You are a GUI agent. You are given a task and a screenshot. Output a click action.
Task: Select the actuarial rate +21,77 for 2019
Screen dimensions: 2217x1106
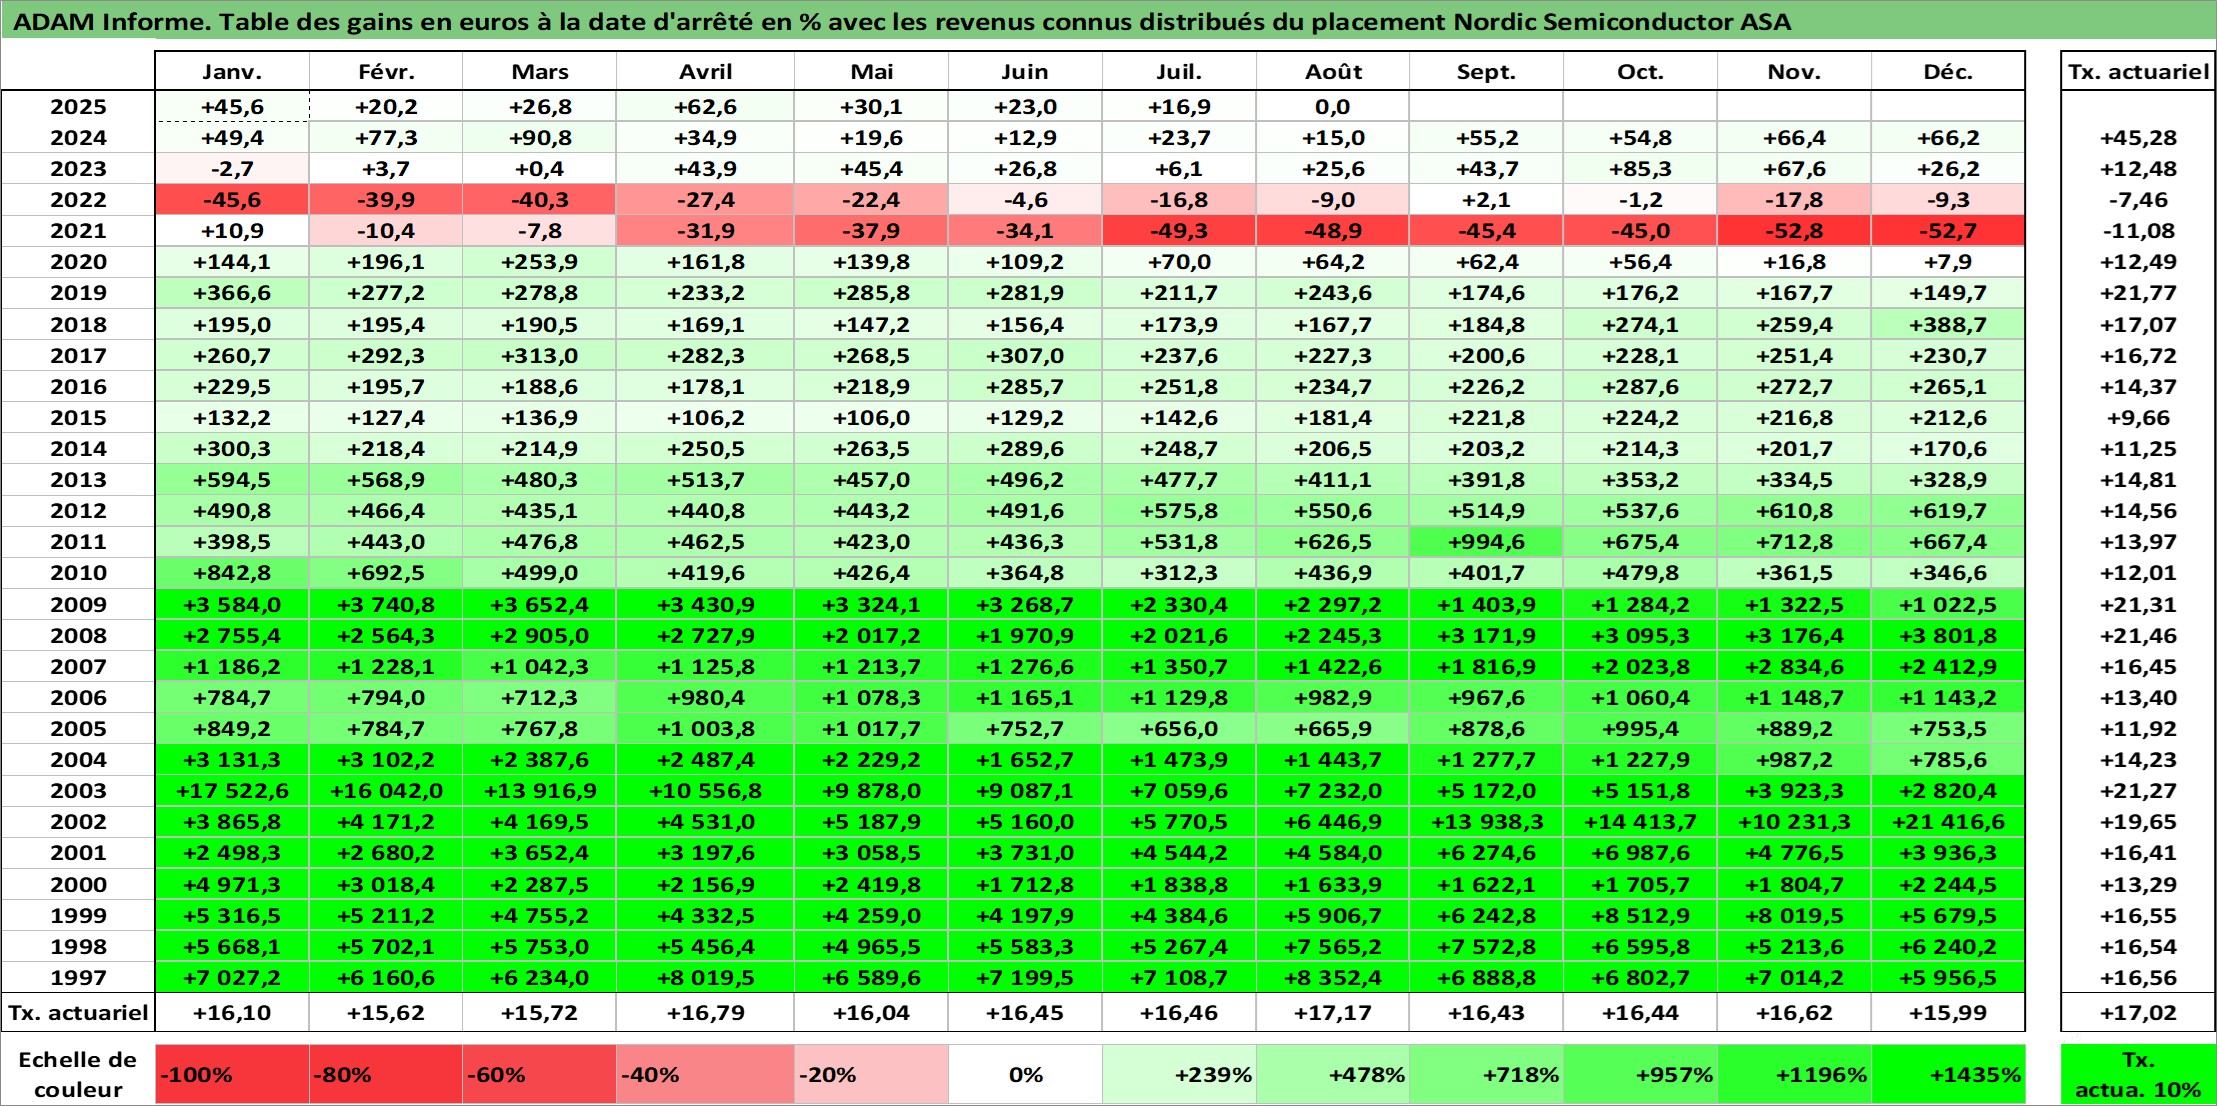[x=2138, y=293]
